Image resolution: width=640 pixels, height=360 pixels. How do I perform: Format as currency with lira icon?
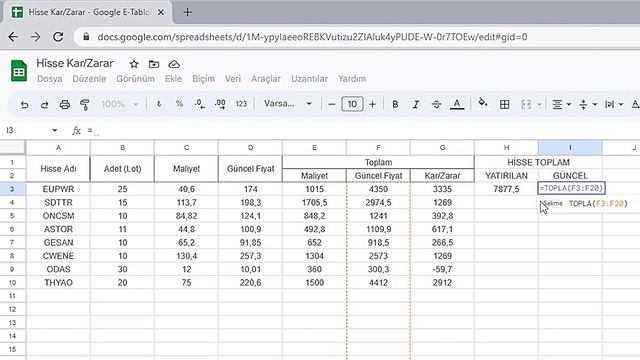tap(159, 104)
